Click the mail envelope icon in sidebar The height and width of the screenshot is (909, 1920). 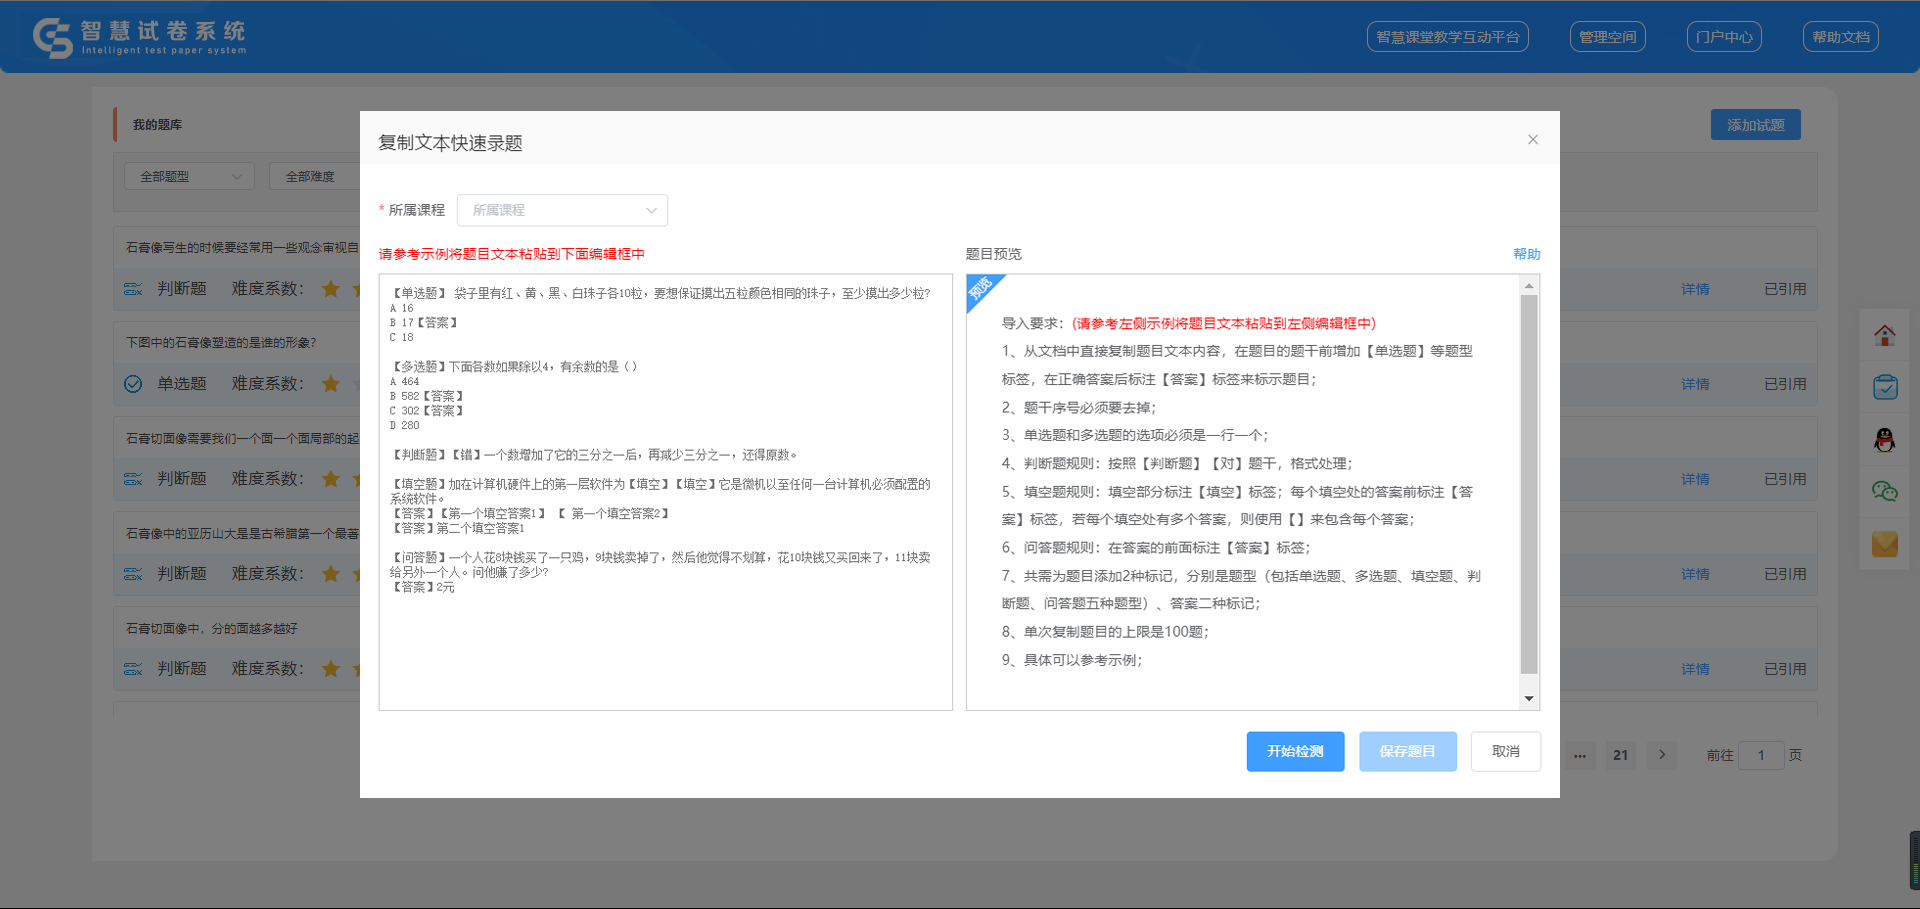coord(1885,544)
